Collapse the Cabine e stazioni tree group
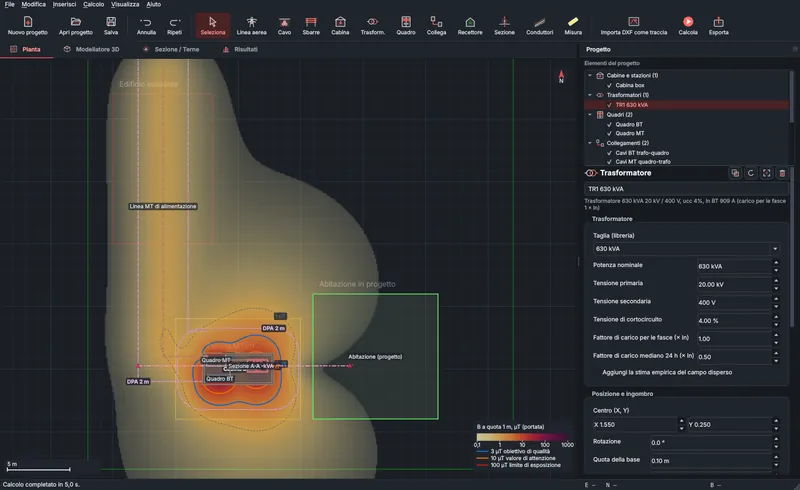 (x=590, y=76)
